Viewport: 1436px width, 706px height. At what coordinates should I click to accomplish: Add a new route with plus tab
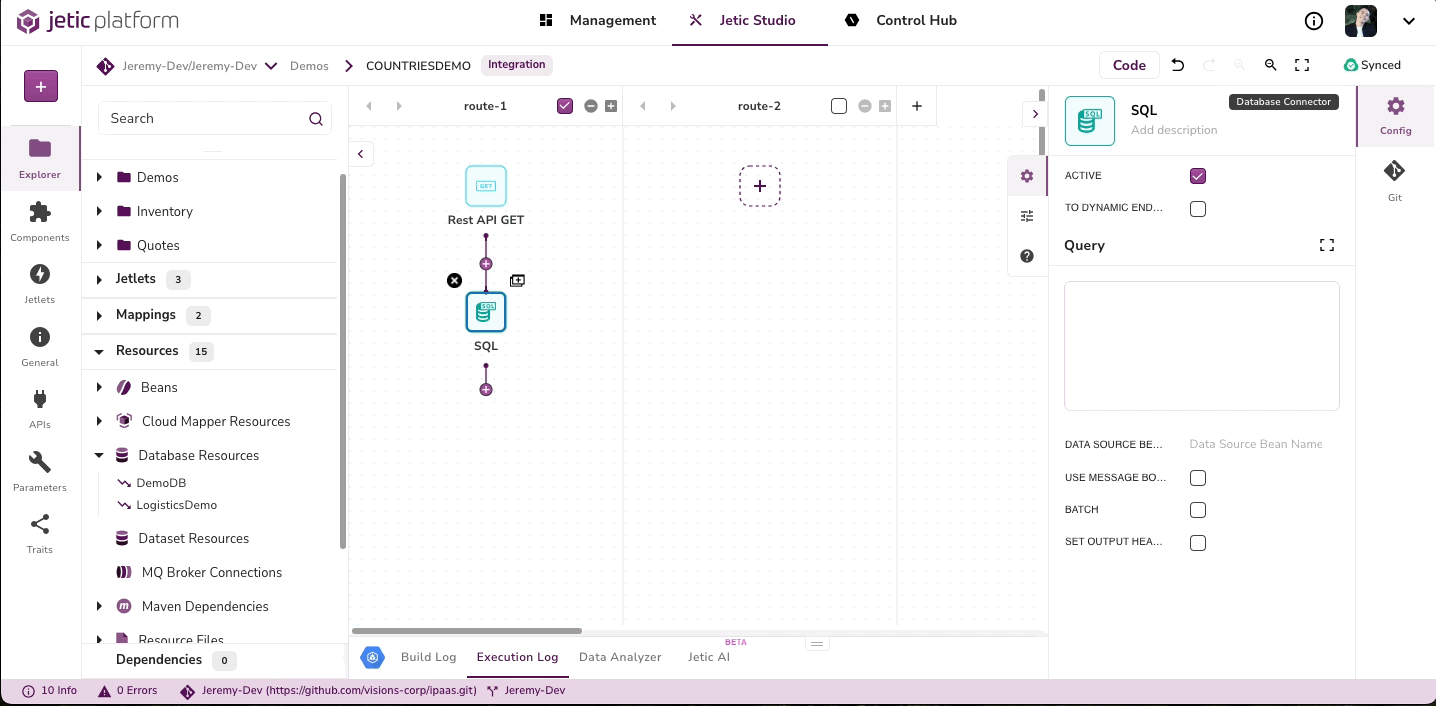917,106
